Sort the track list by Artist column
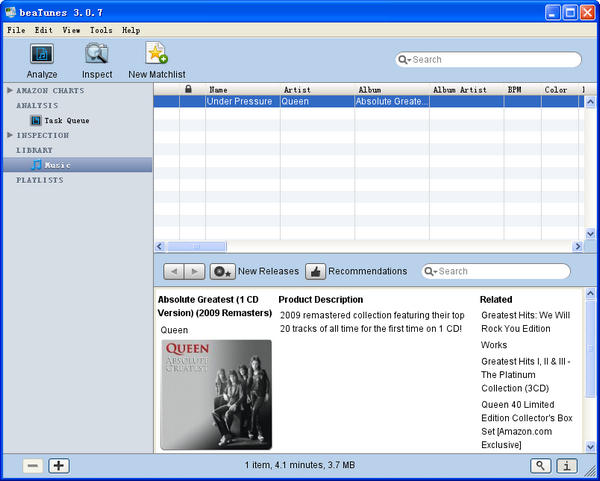 tap(315, 90)
